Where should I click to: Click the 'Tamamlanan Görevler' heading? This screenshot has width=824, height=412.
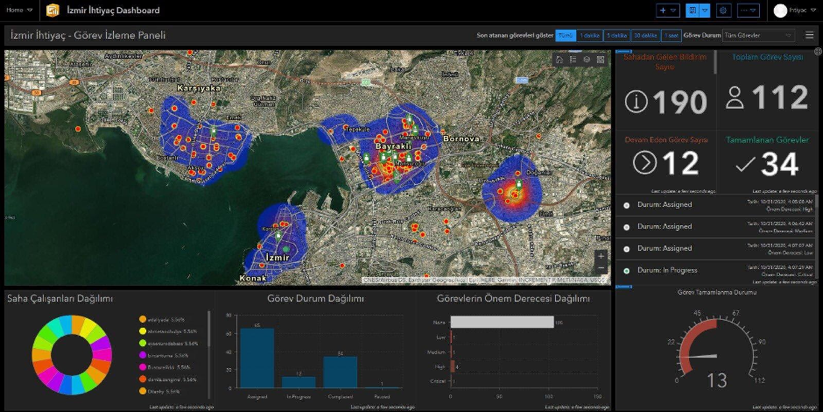(x=767, y=140)
